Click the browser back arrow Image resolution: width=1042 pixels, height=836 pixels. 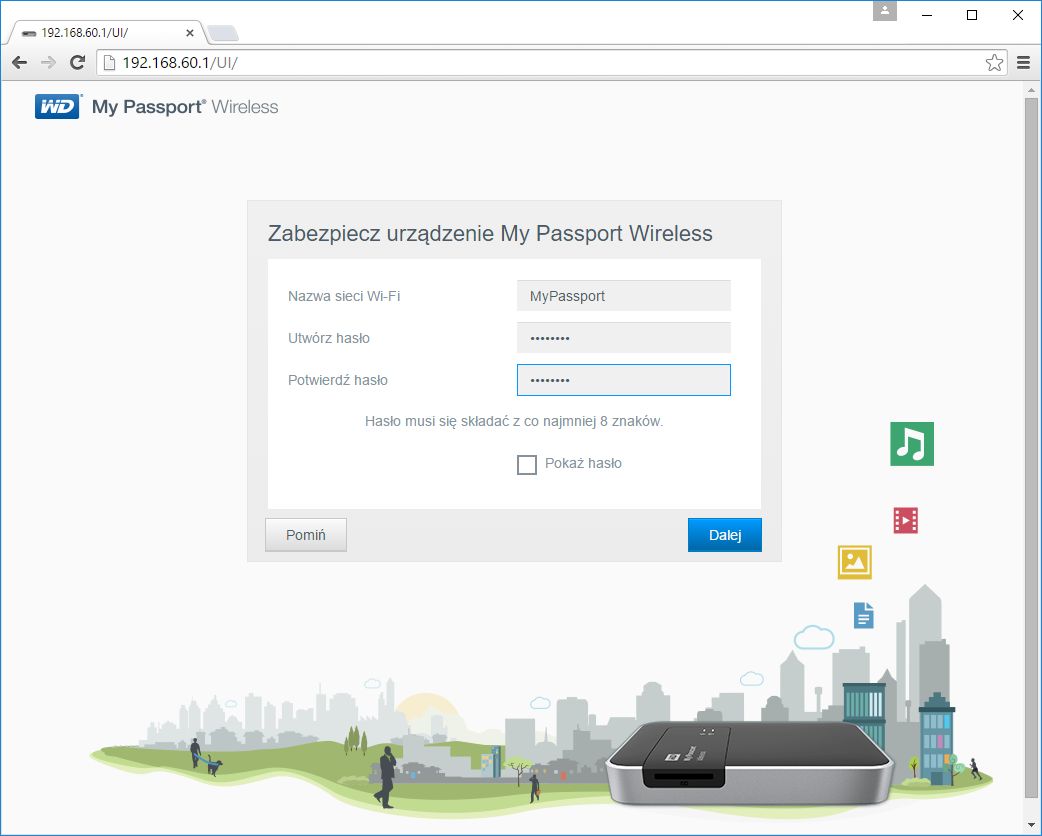pyautogui.click(x=18, y=62)
